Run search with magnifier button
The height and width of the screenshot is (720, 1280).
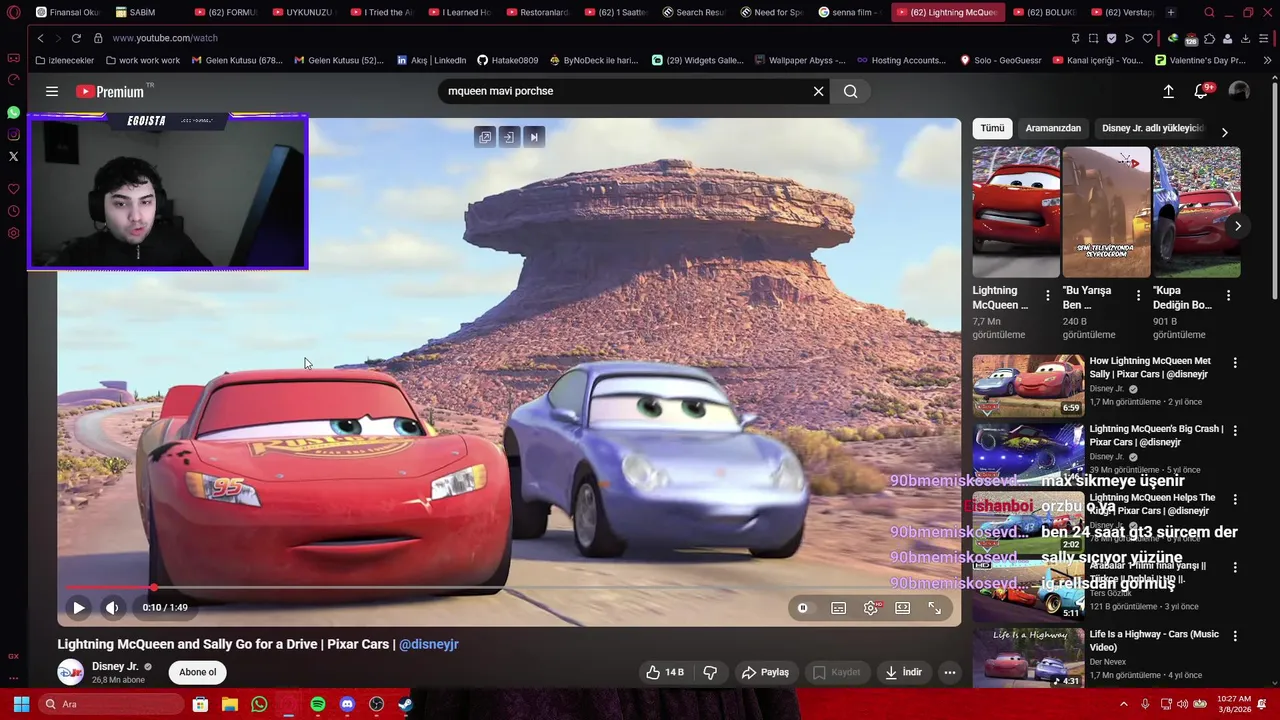point(850,91)
